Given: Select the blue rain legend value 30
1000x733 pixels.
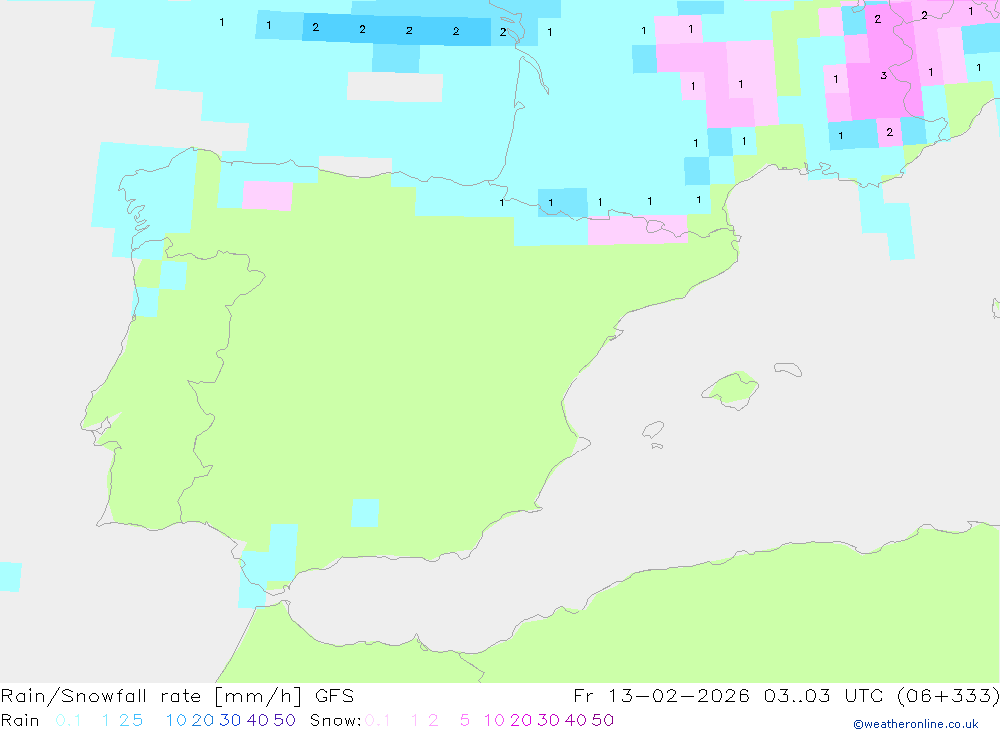Looking at the screenshot, I should 230,720.
